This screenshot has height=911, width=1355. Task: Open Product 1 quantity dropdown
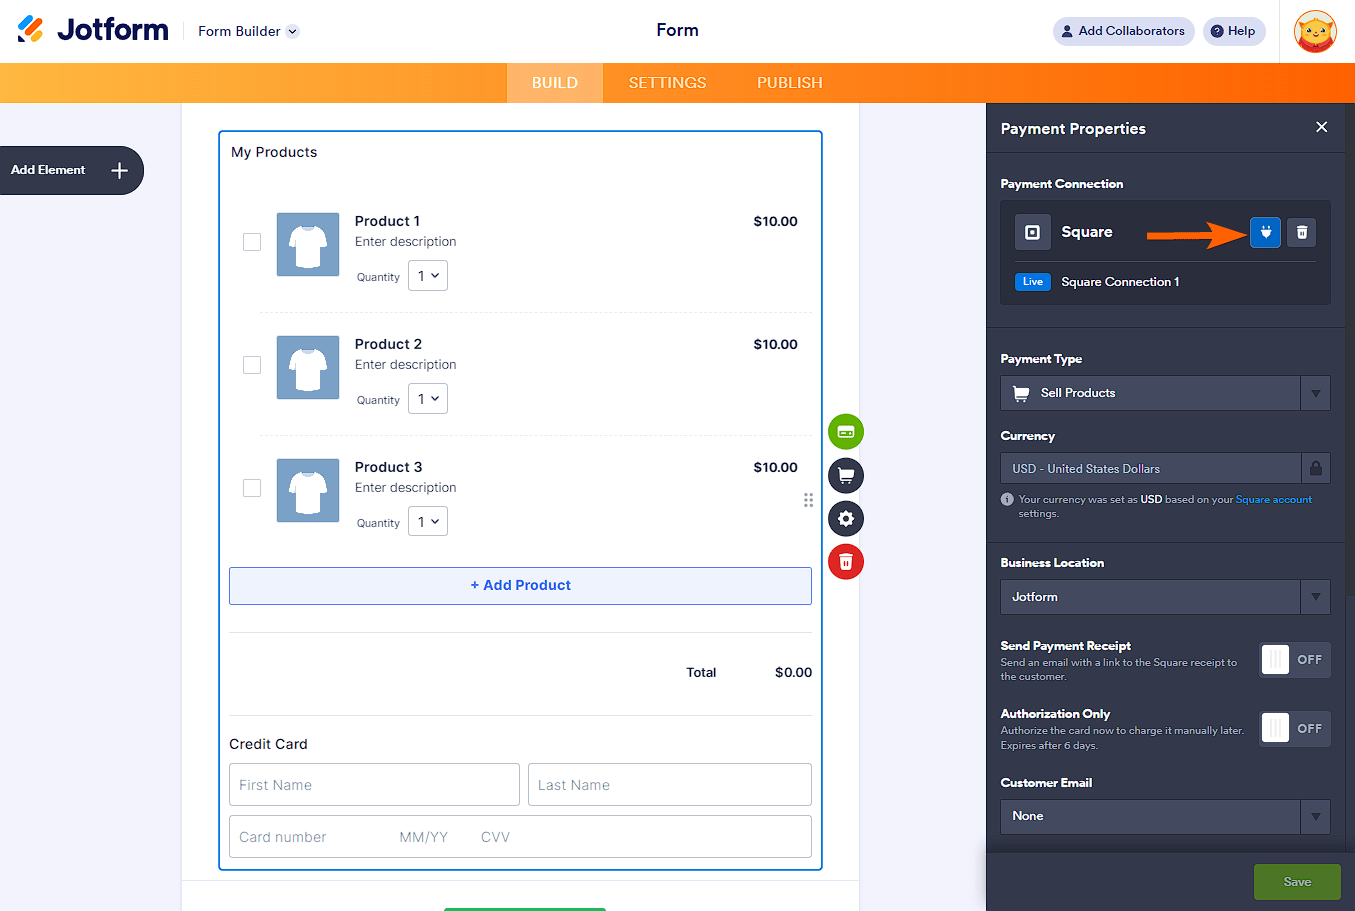(x=428, y=276)
